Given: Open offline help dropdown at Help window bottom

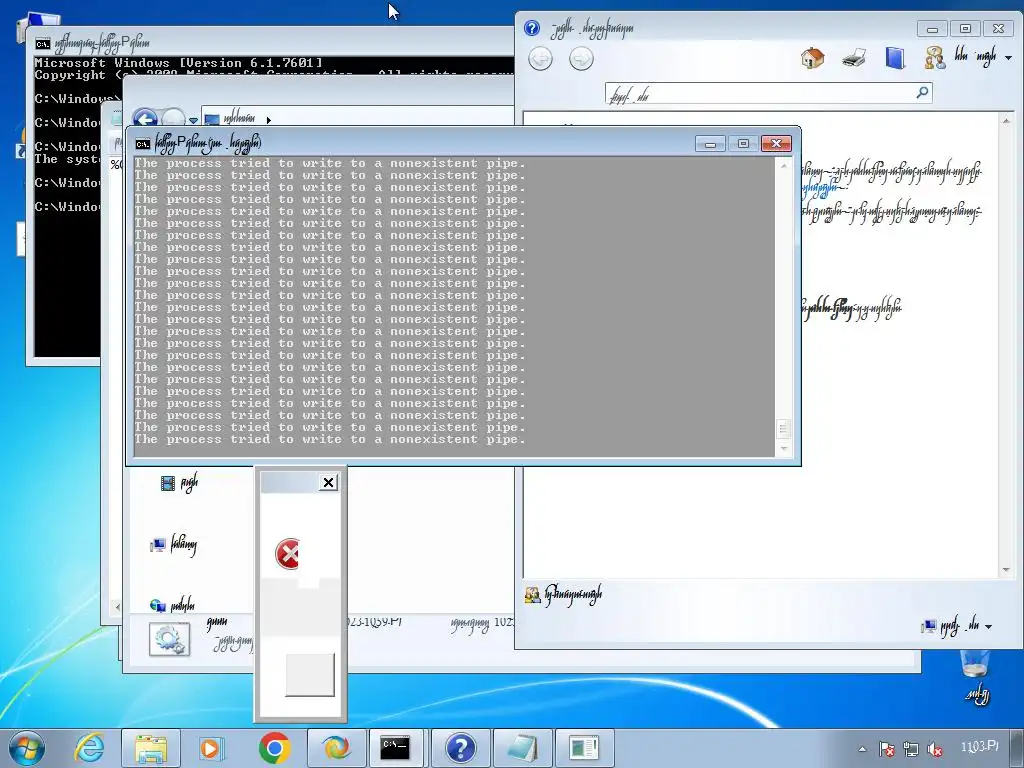Looking at the screenshot, I should 957,626.
